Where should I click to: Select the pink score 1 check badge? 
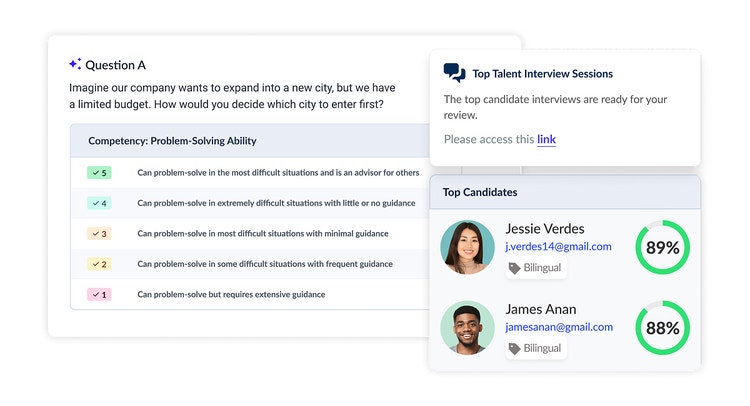click(x=99, y=295)
